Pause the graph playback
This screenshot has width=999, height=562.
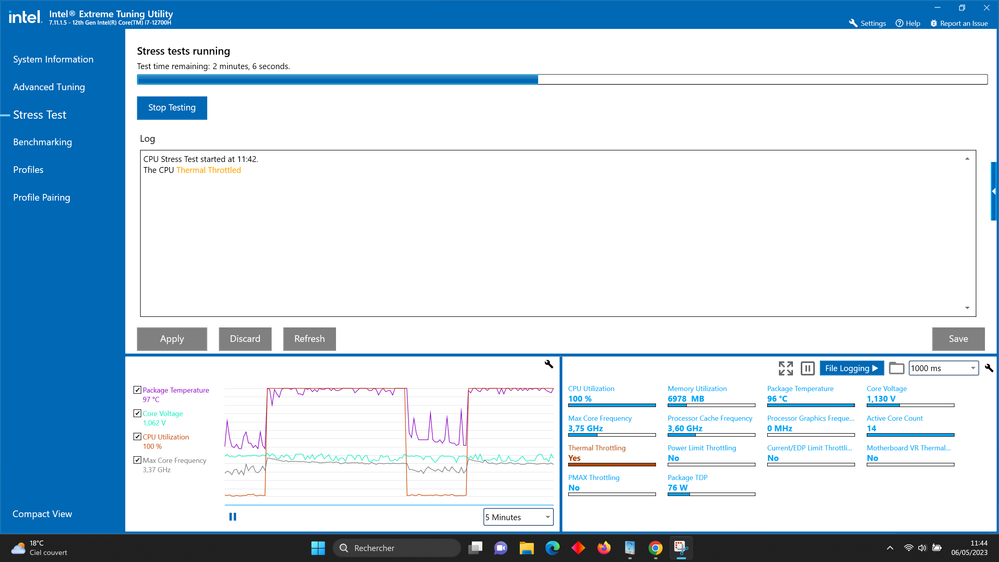pyautogui.click(x=233, y=517)
